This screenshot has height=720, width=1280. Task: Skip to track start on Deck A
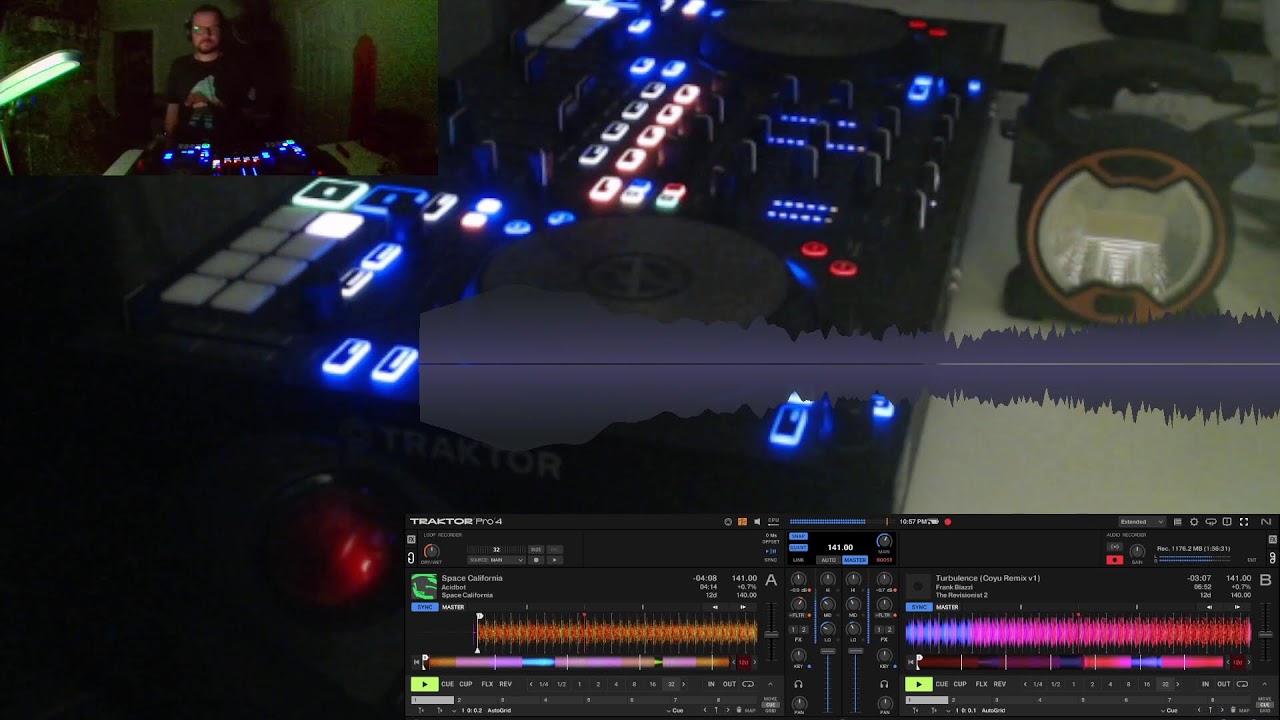pyautogui.click(x=416, y=662)
